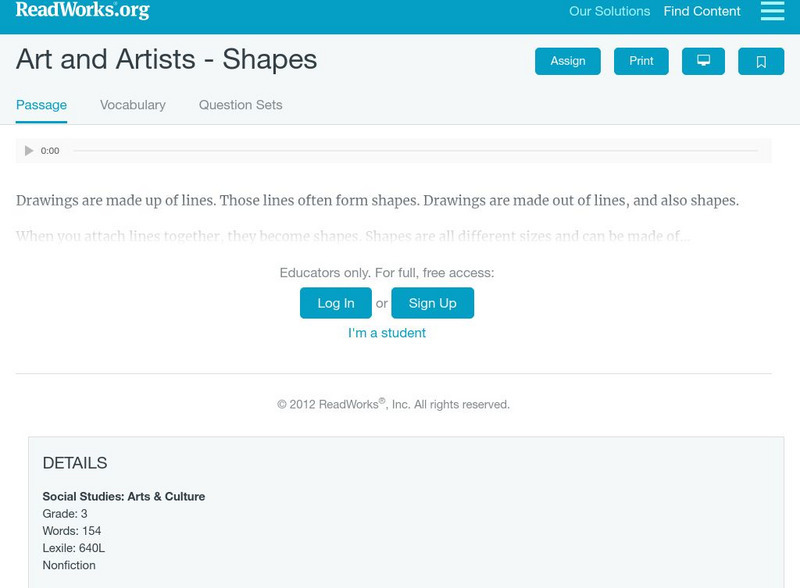Select the Print icon button
800x588 pixels.
(641, 60)
